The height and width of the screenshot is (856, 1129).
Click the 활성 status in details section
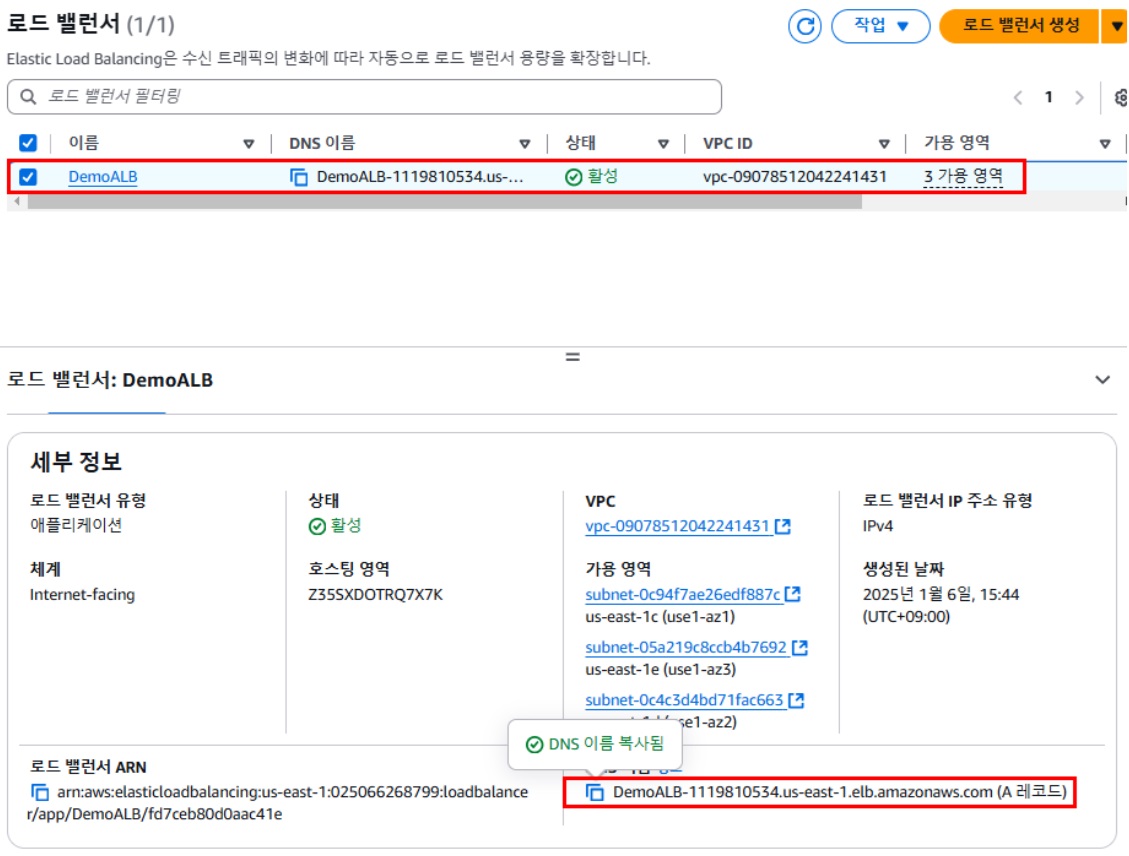click(x=335, y=526)
